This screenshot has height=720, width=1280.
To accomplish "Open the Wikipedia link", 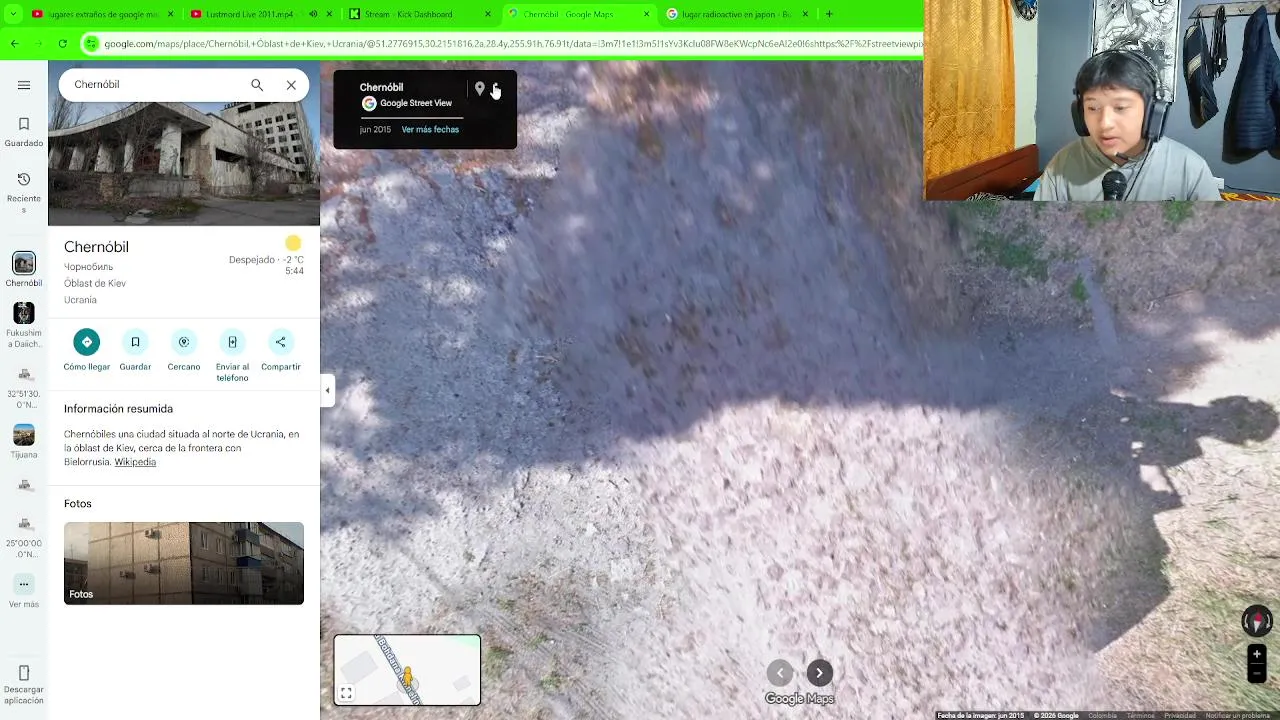I will tap(135, 462).
